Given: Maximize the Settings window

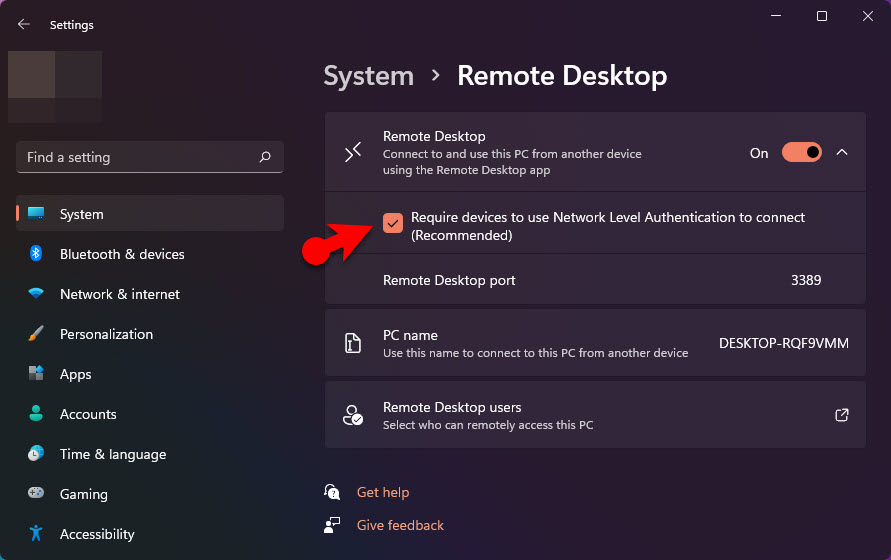Looking at the screenshot, I should click(x=822, y=16).
